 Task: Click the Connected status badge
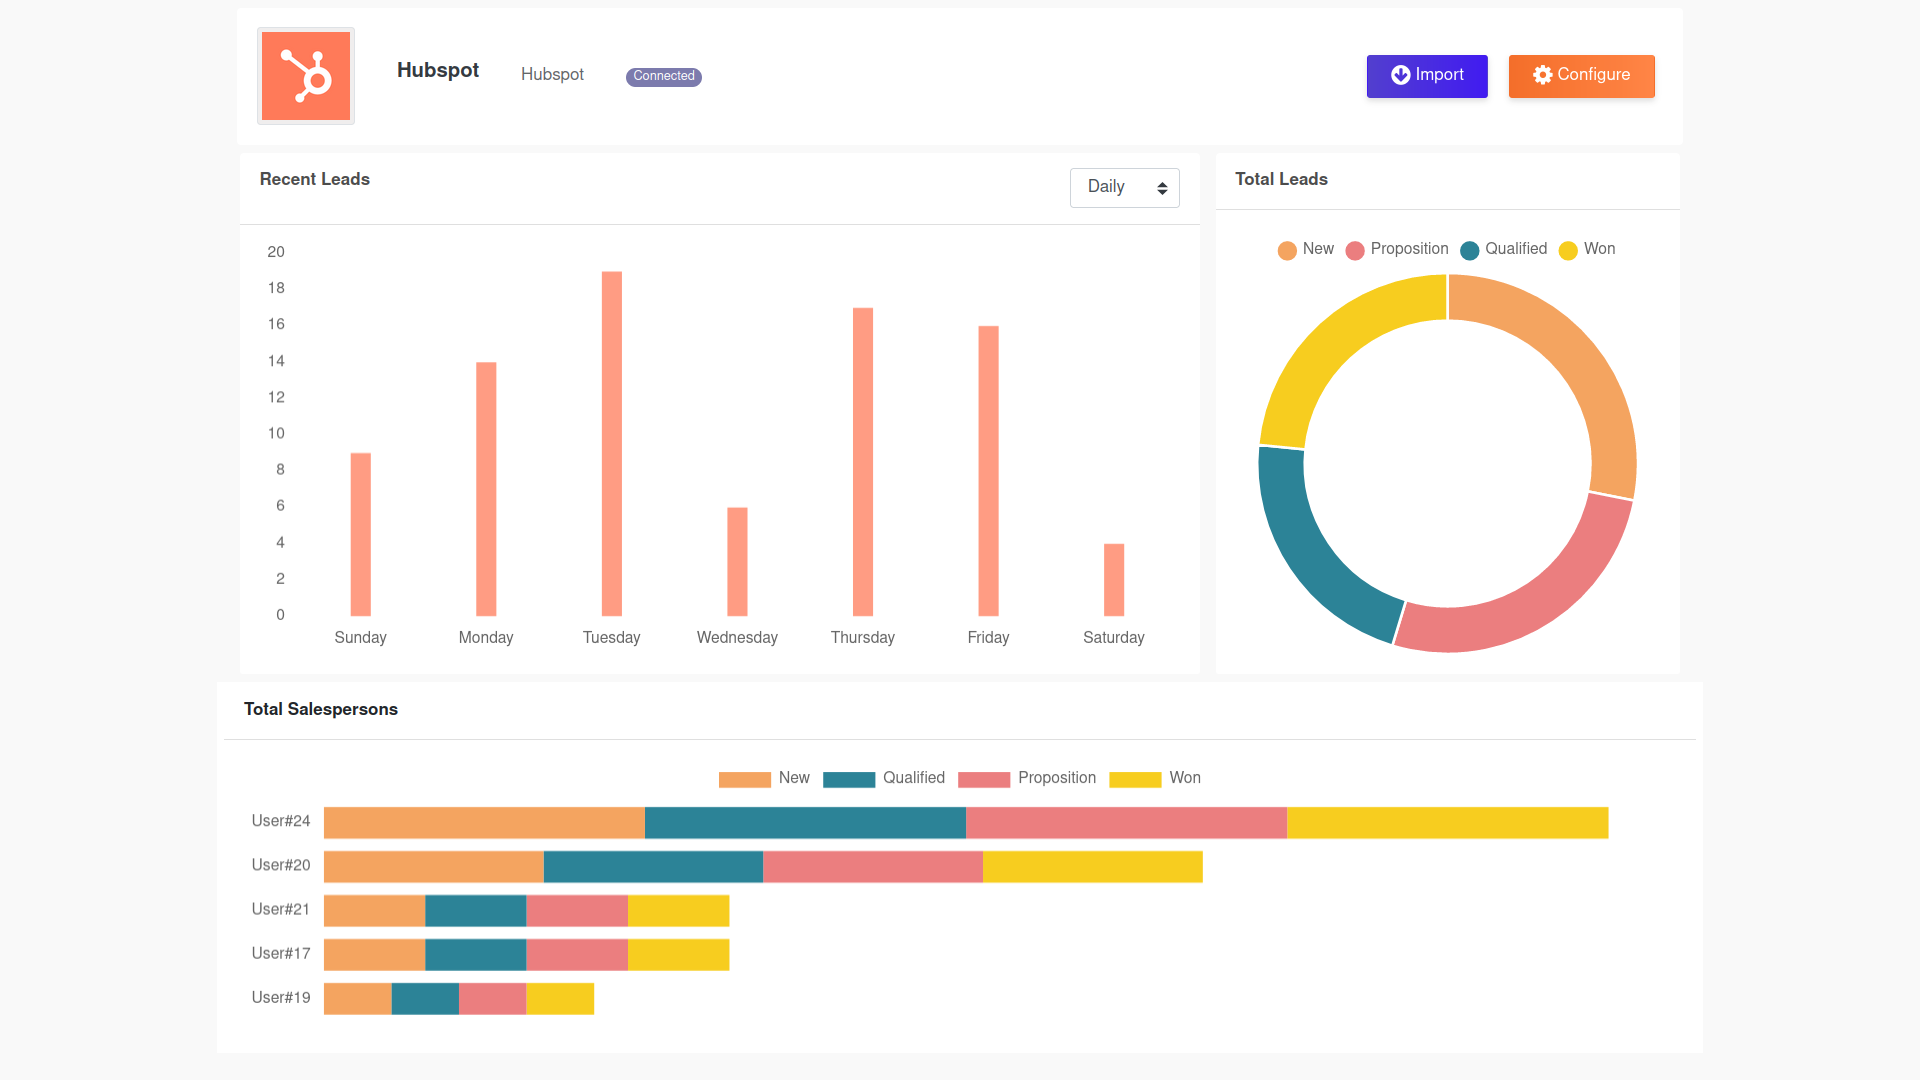click(663, 76)
